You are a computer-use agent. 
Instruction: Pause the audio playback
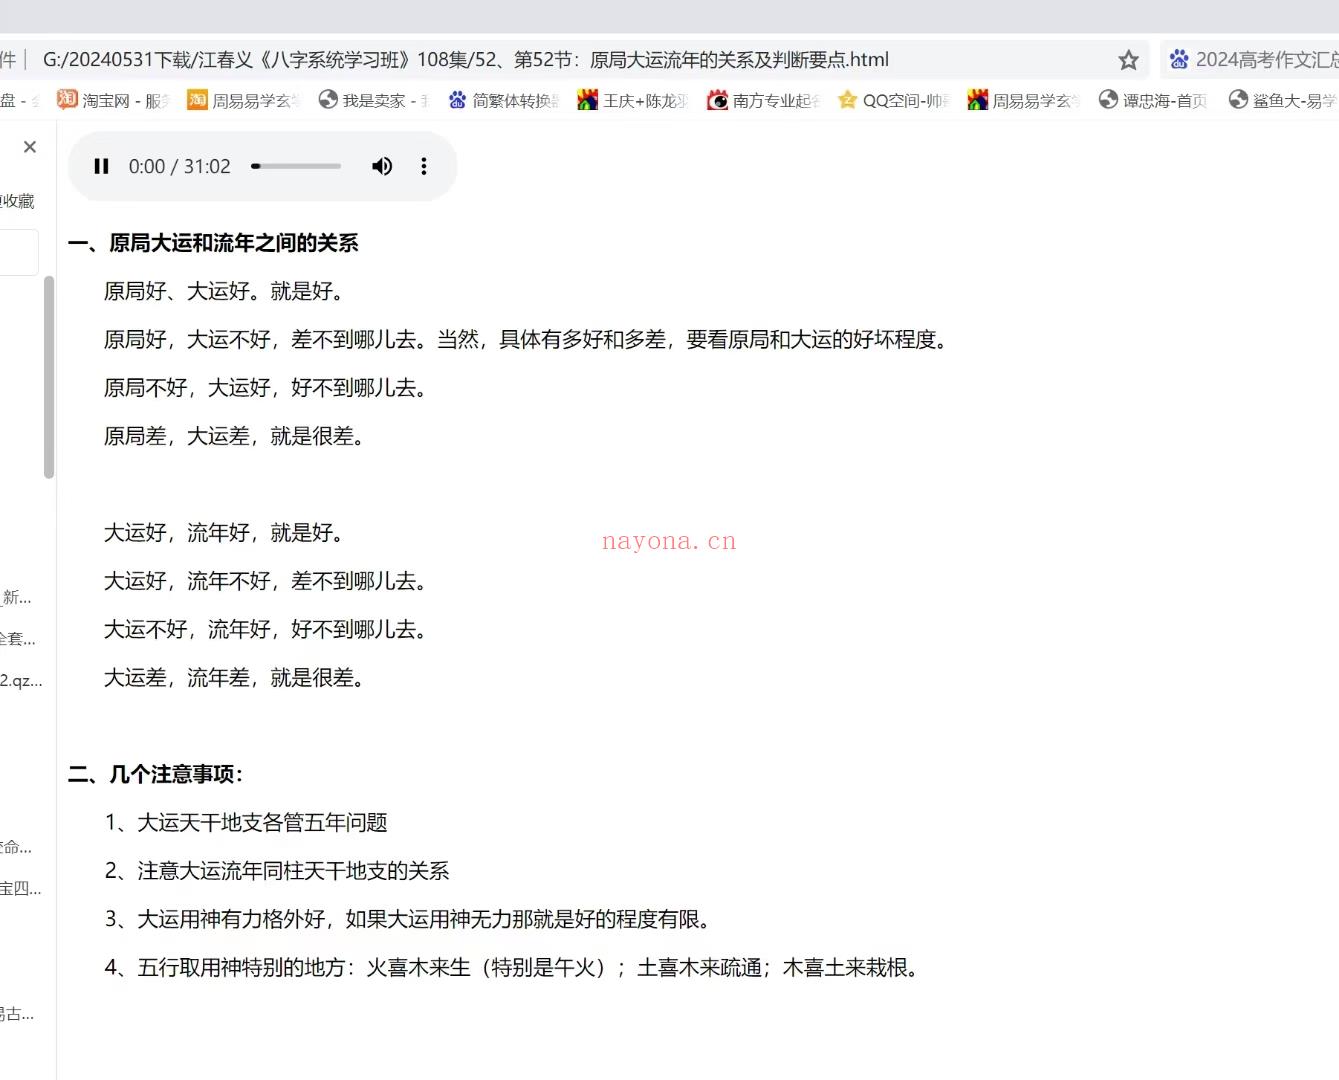tap(101, 166)
